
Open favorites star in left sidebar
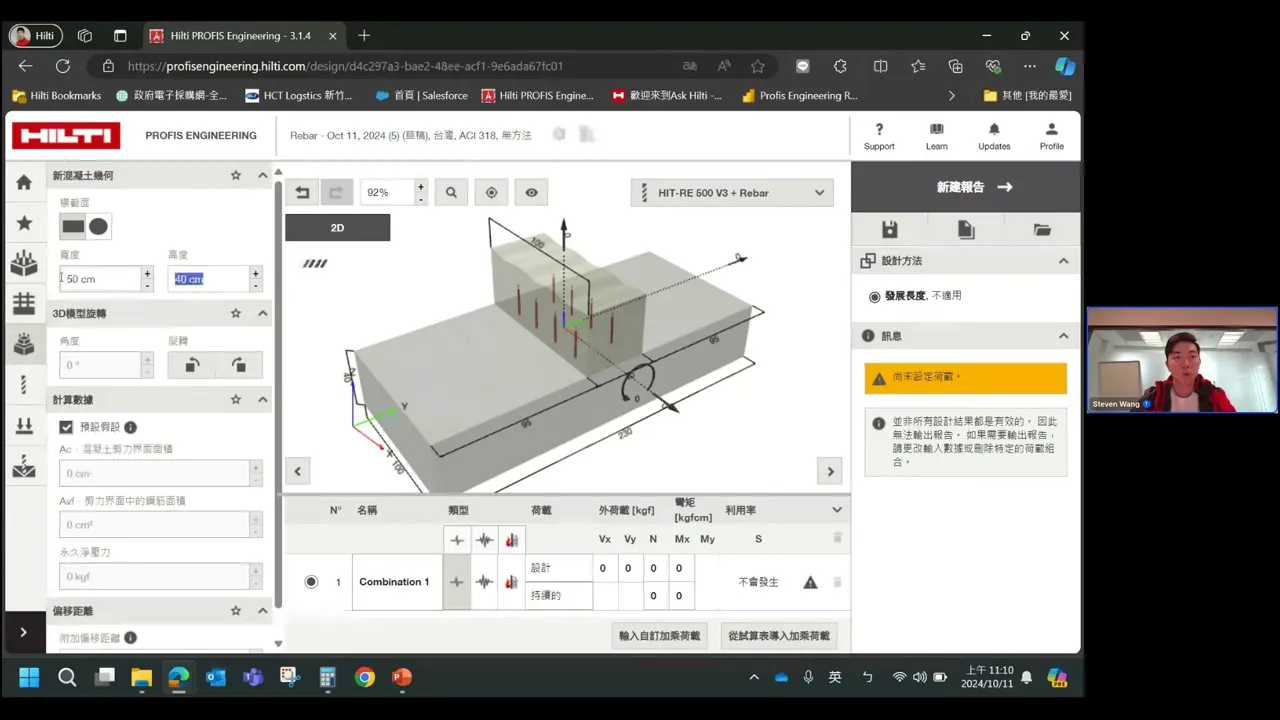point(24,223)
